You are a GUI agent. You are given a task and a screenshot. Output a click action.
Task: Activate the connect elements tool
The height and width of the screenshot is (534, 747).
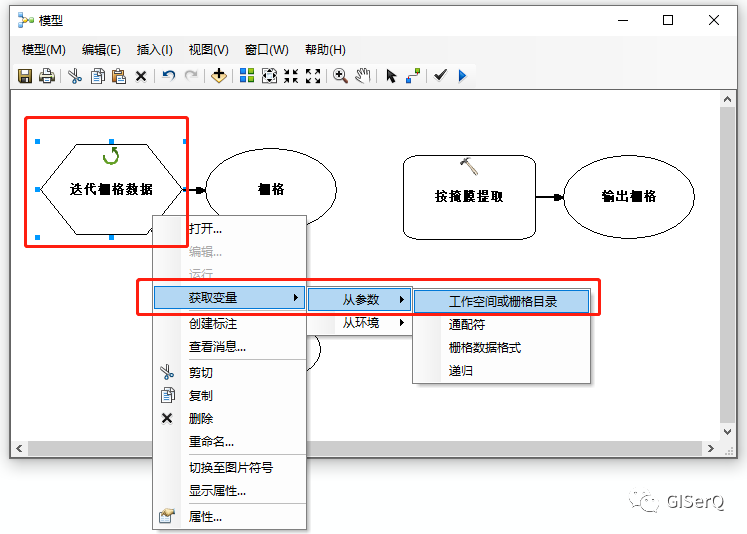(413, 76)
